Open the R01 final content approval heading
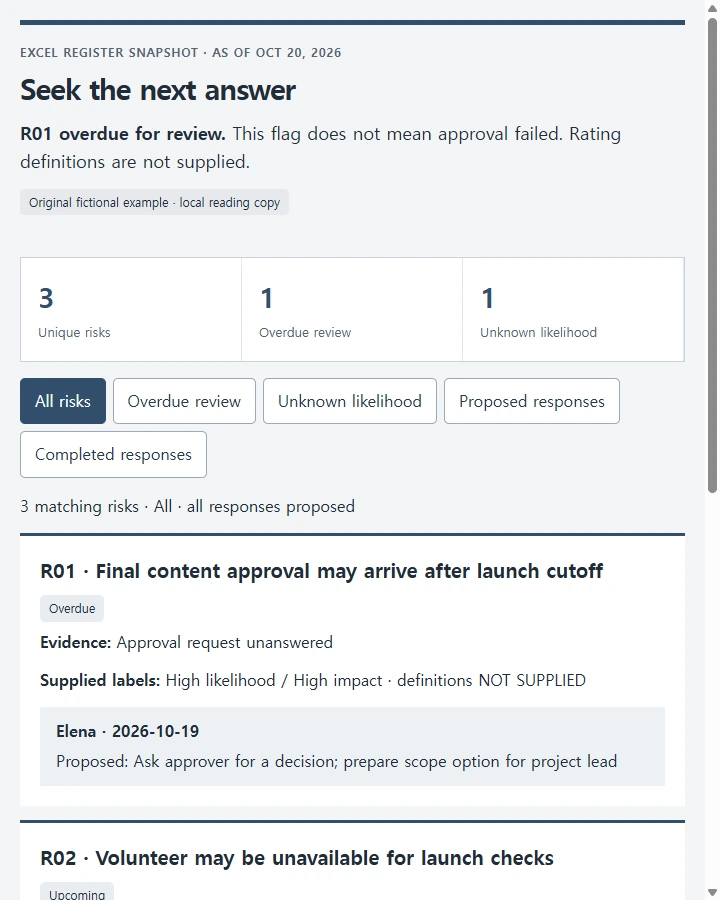Image resolution: width=720 pixels, height=900 pixels. [322, 571]
